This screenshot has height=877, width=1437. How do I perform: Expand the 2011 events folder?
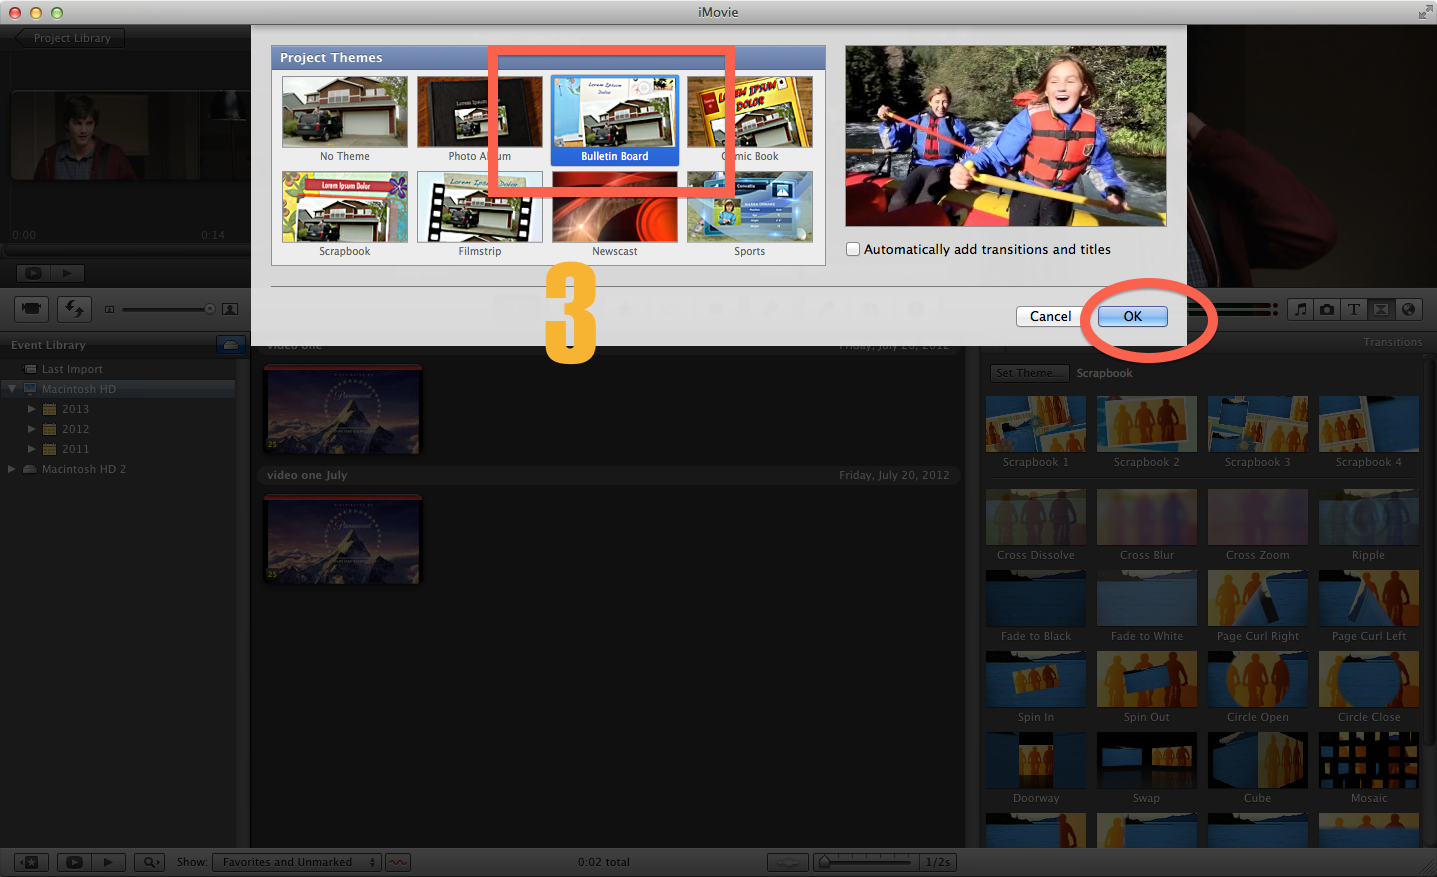pos(32,449)
